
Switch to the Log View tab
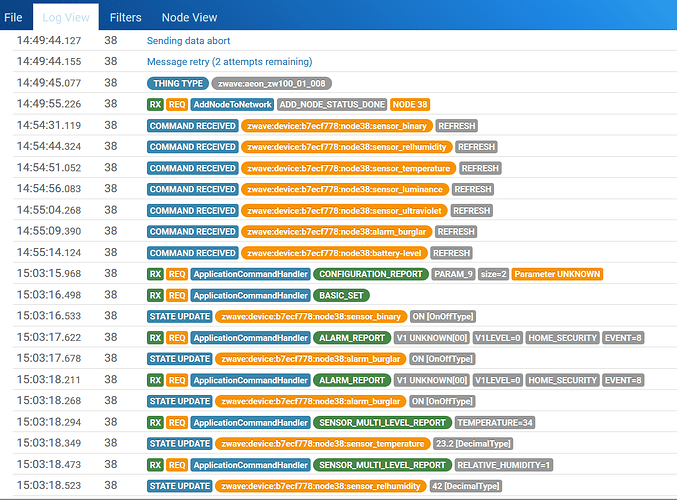coord(66,17)
